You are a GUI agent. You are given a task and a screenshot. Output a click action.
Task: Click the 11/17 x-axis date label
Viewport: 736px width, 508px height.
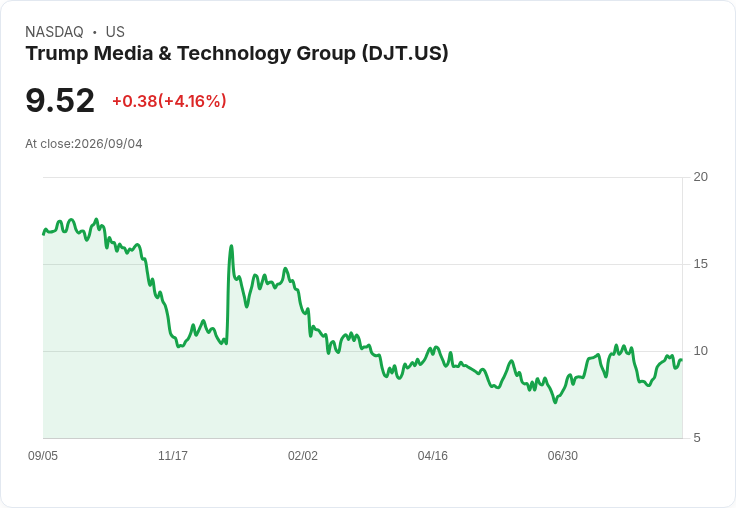point(173,455)
